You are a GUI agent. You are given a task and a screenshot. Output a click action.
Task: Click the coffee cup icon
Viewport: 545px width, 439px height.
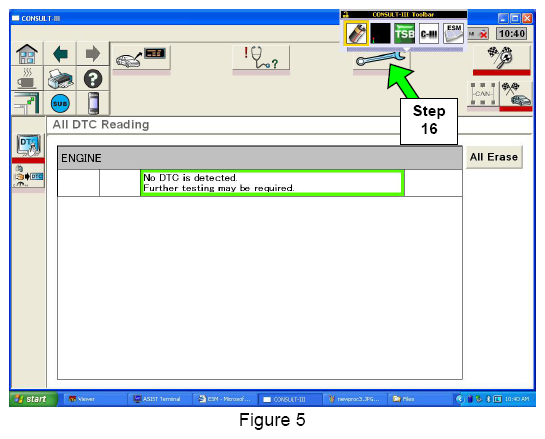pos(27,79)
